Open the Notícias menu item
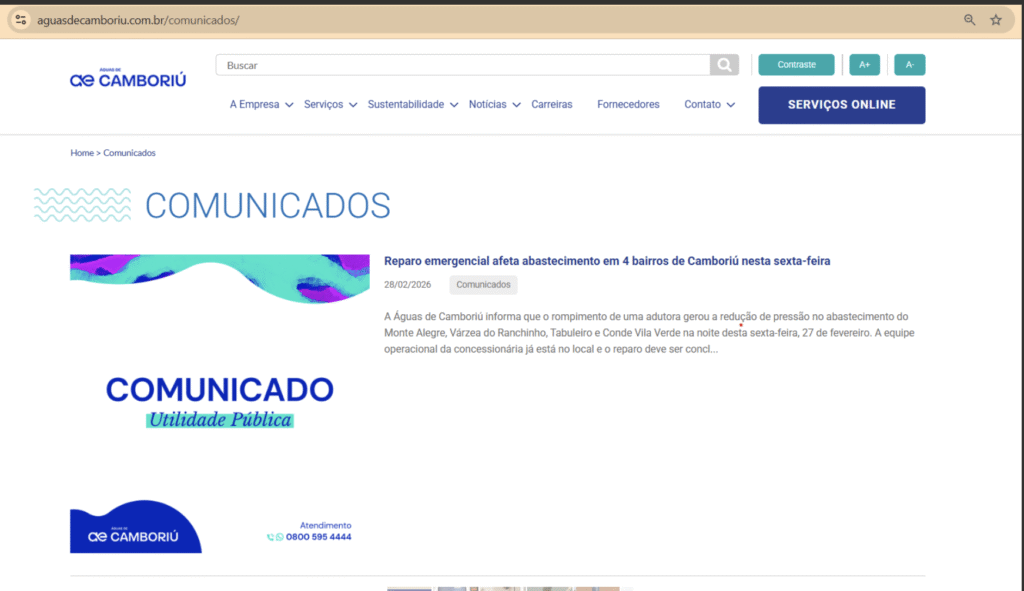Image resolution: width=1024 pixels, height=591 pixels. pos(487,104)
